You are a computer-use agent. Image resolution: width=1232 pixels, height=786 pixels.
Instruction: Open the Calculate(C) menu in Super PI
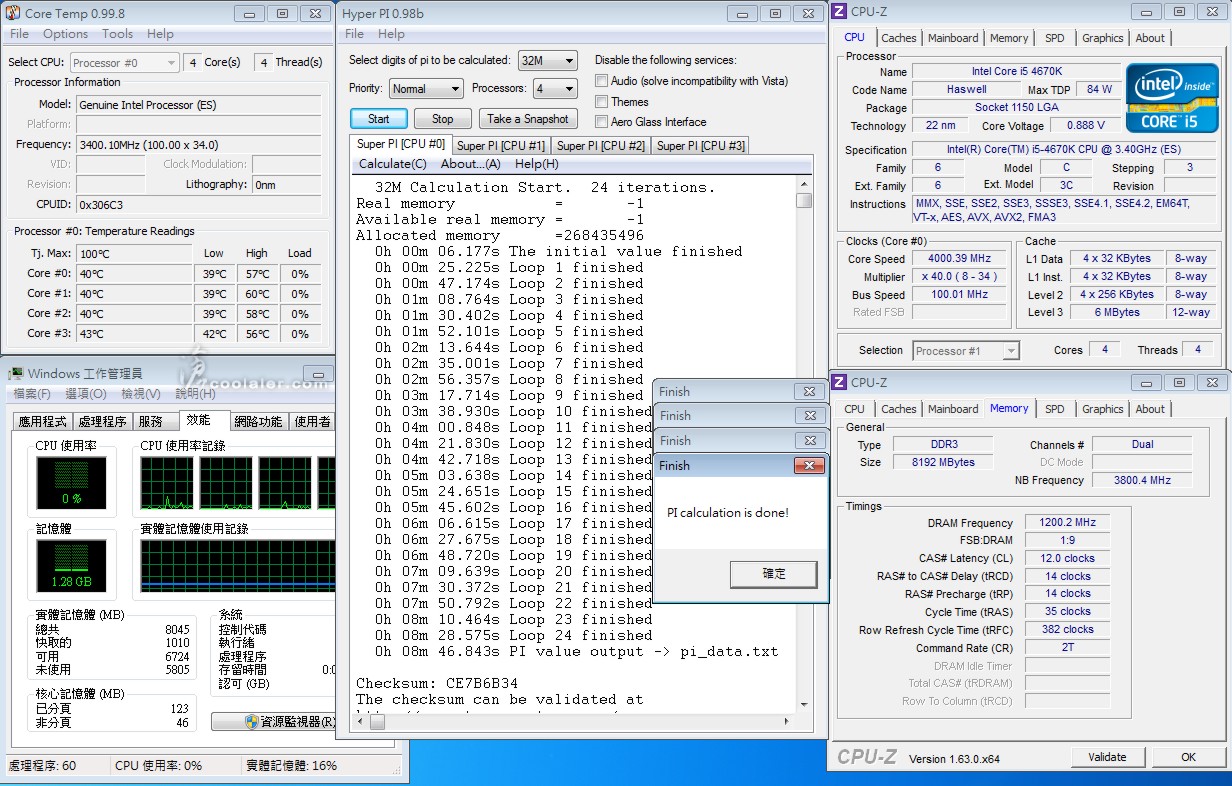pyautogui.click(x=392, y=164)
